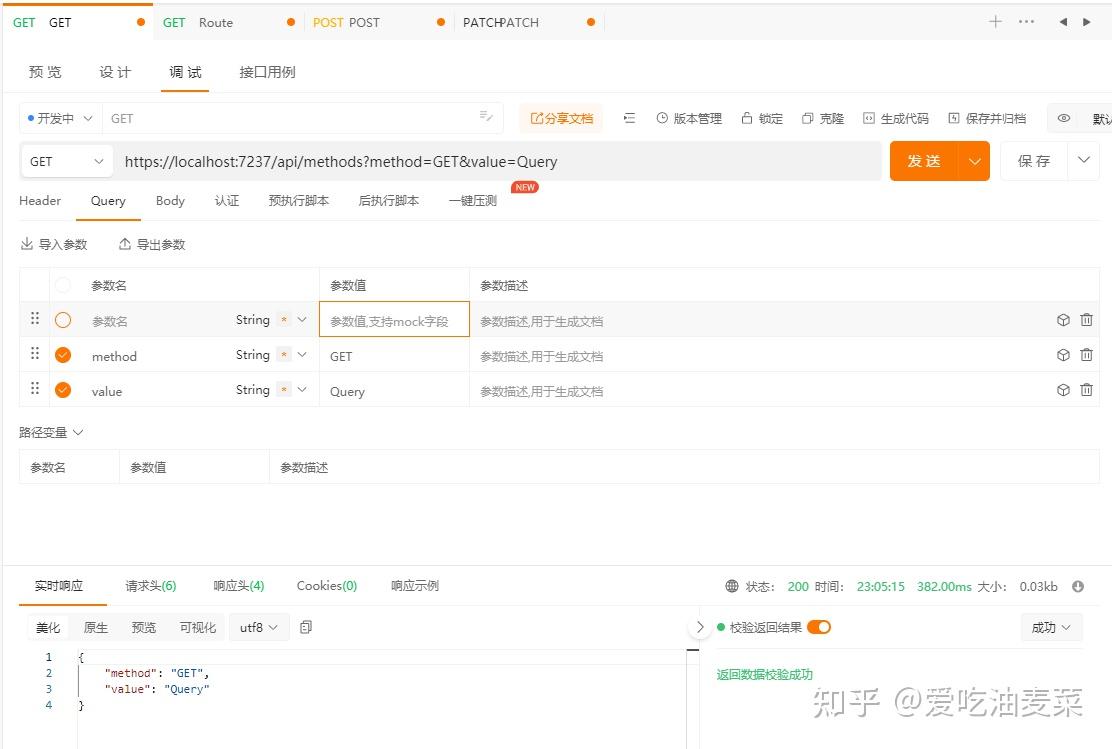1112x749 pixels.
Task: Open the 认证 auth tab
Action: (x=227, y=201)
